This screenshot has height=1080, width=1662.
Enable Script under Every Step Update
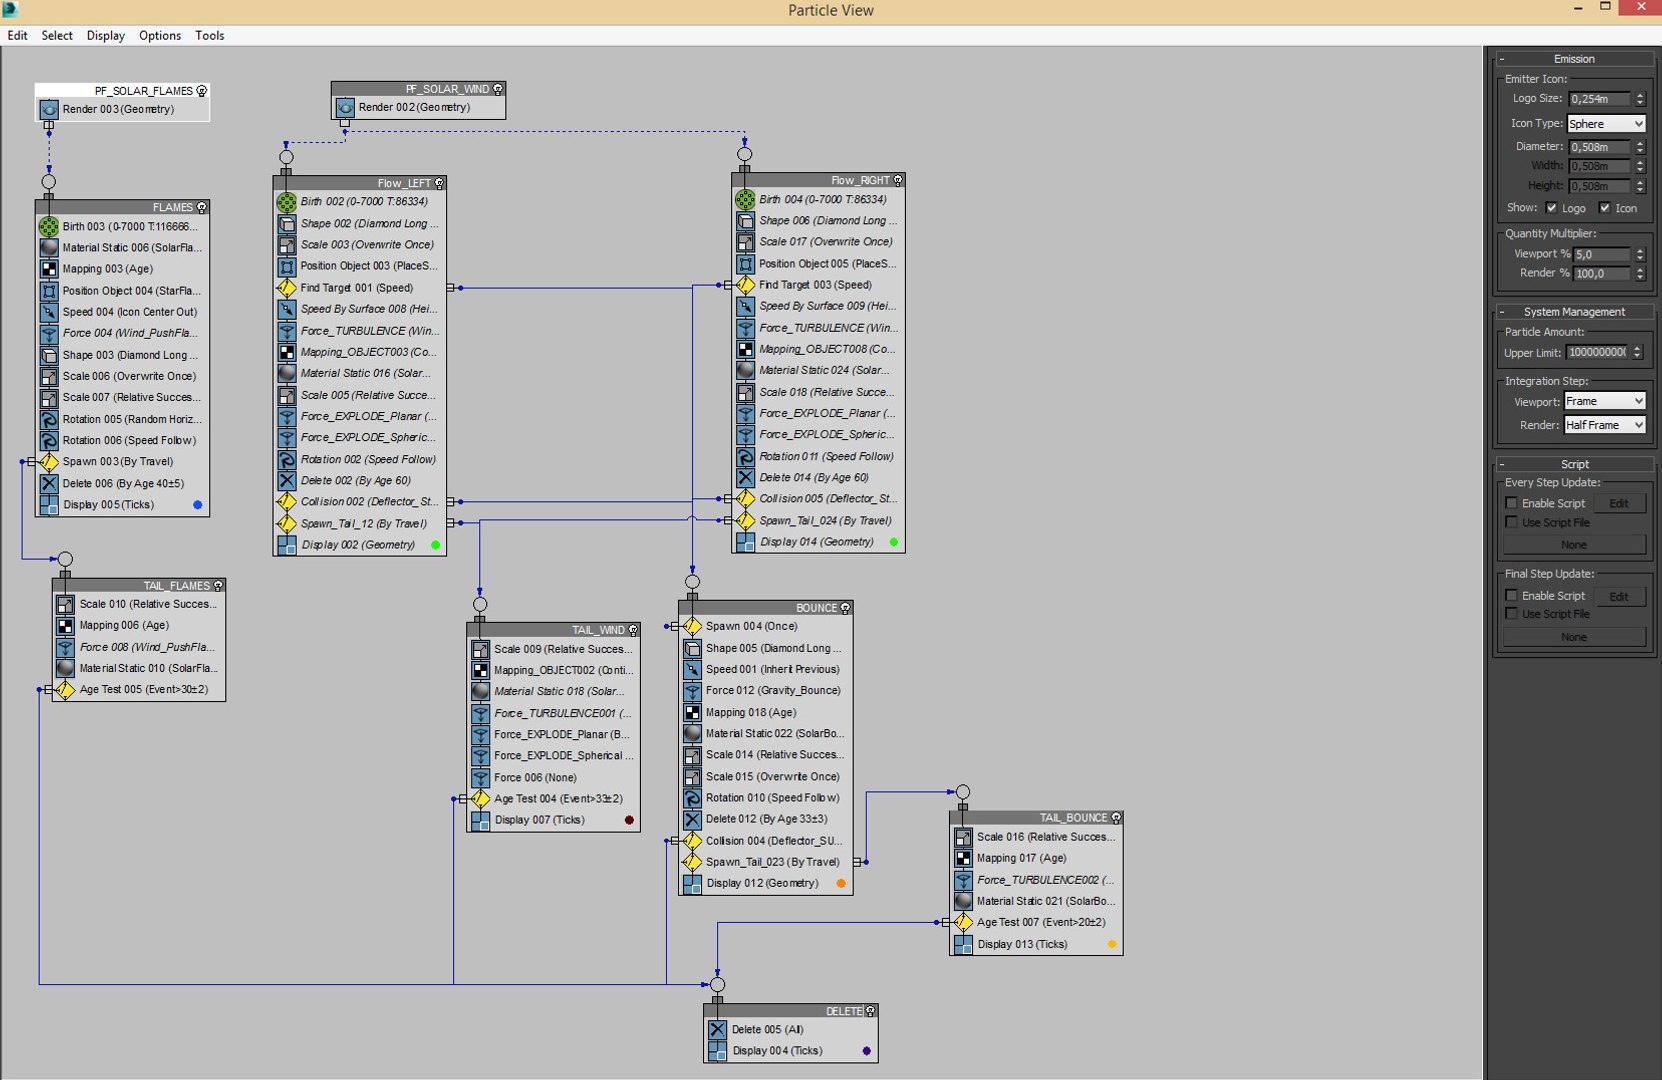1512,503
